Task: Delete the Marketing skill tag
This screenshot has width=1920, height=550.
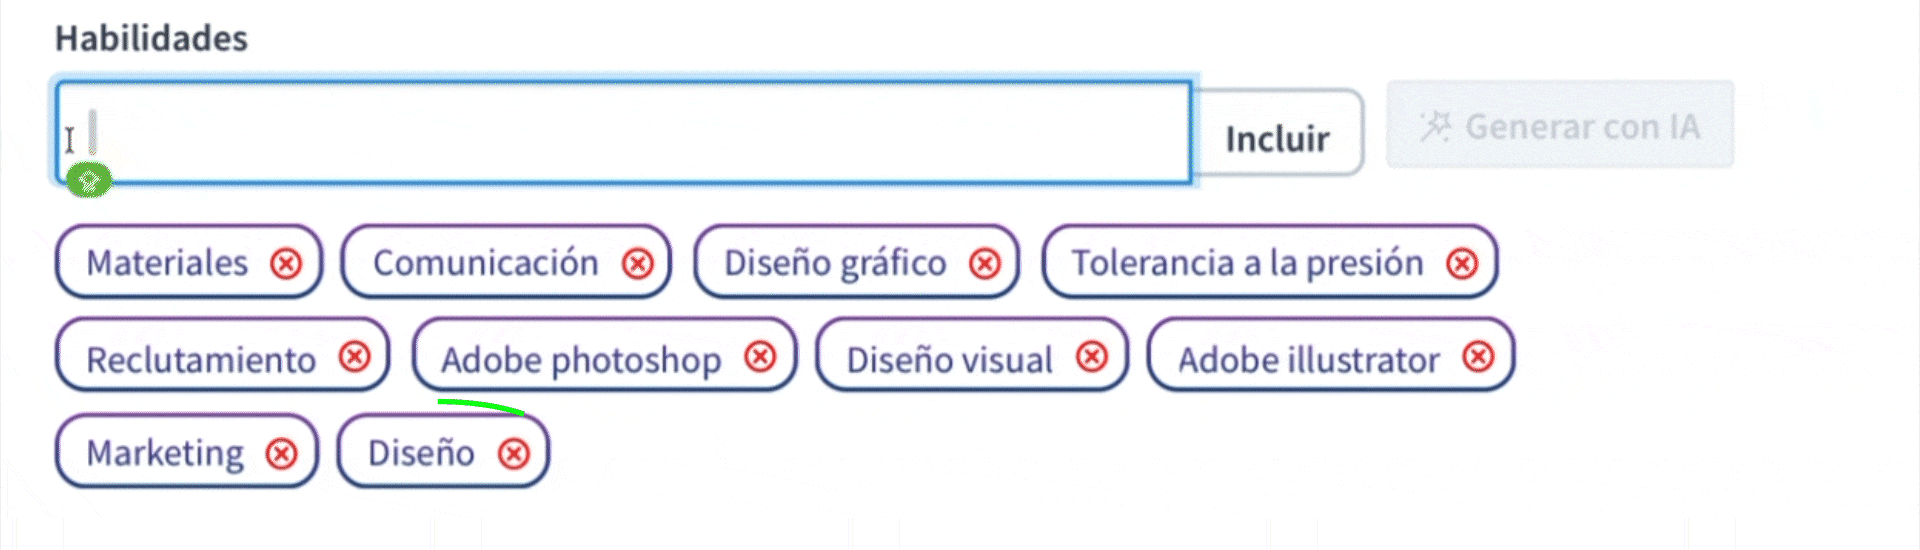Action: click(x=282, y=453)
